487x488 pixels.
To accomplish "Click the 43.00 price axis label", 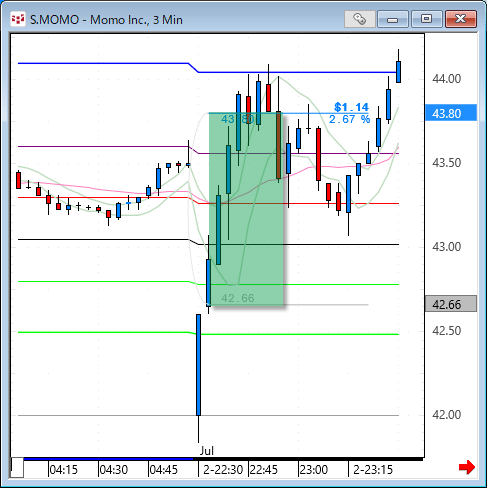I will point(447,247).
